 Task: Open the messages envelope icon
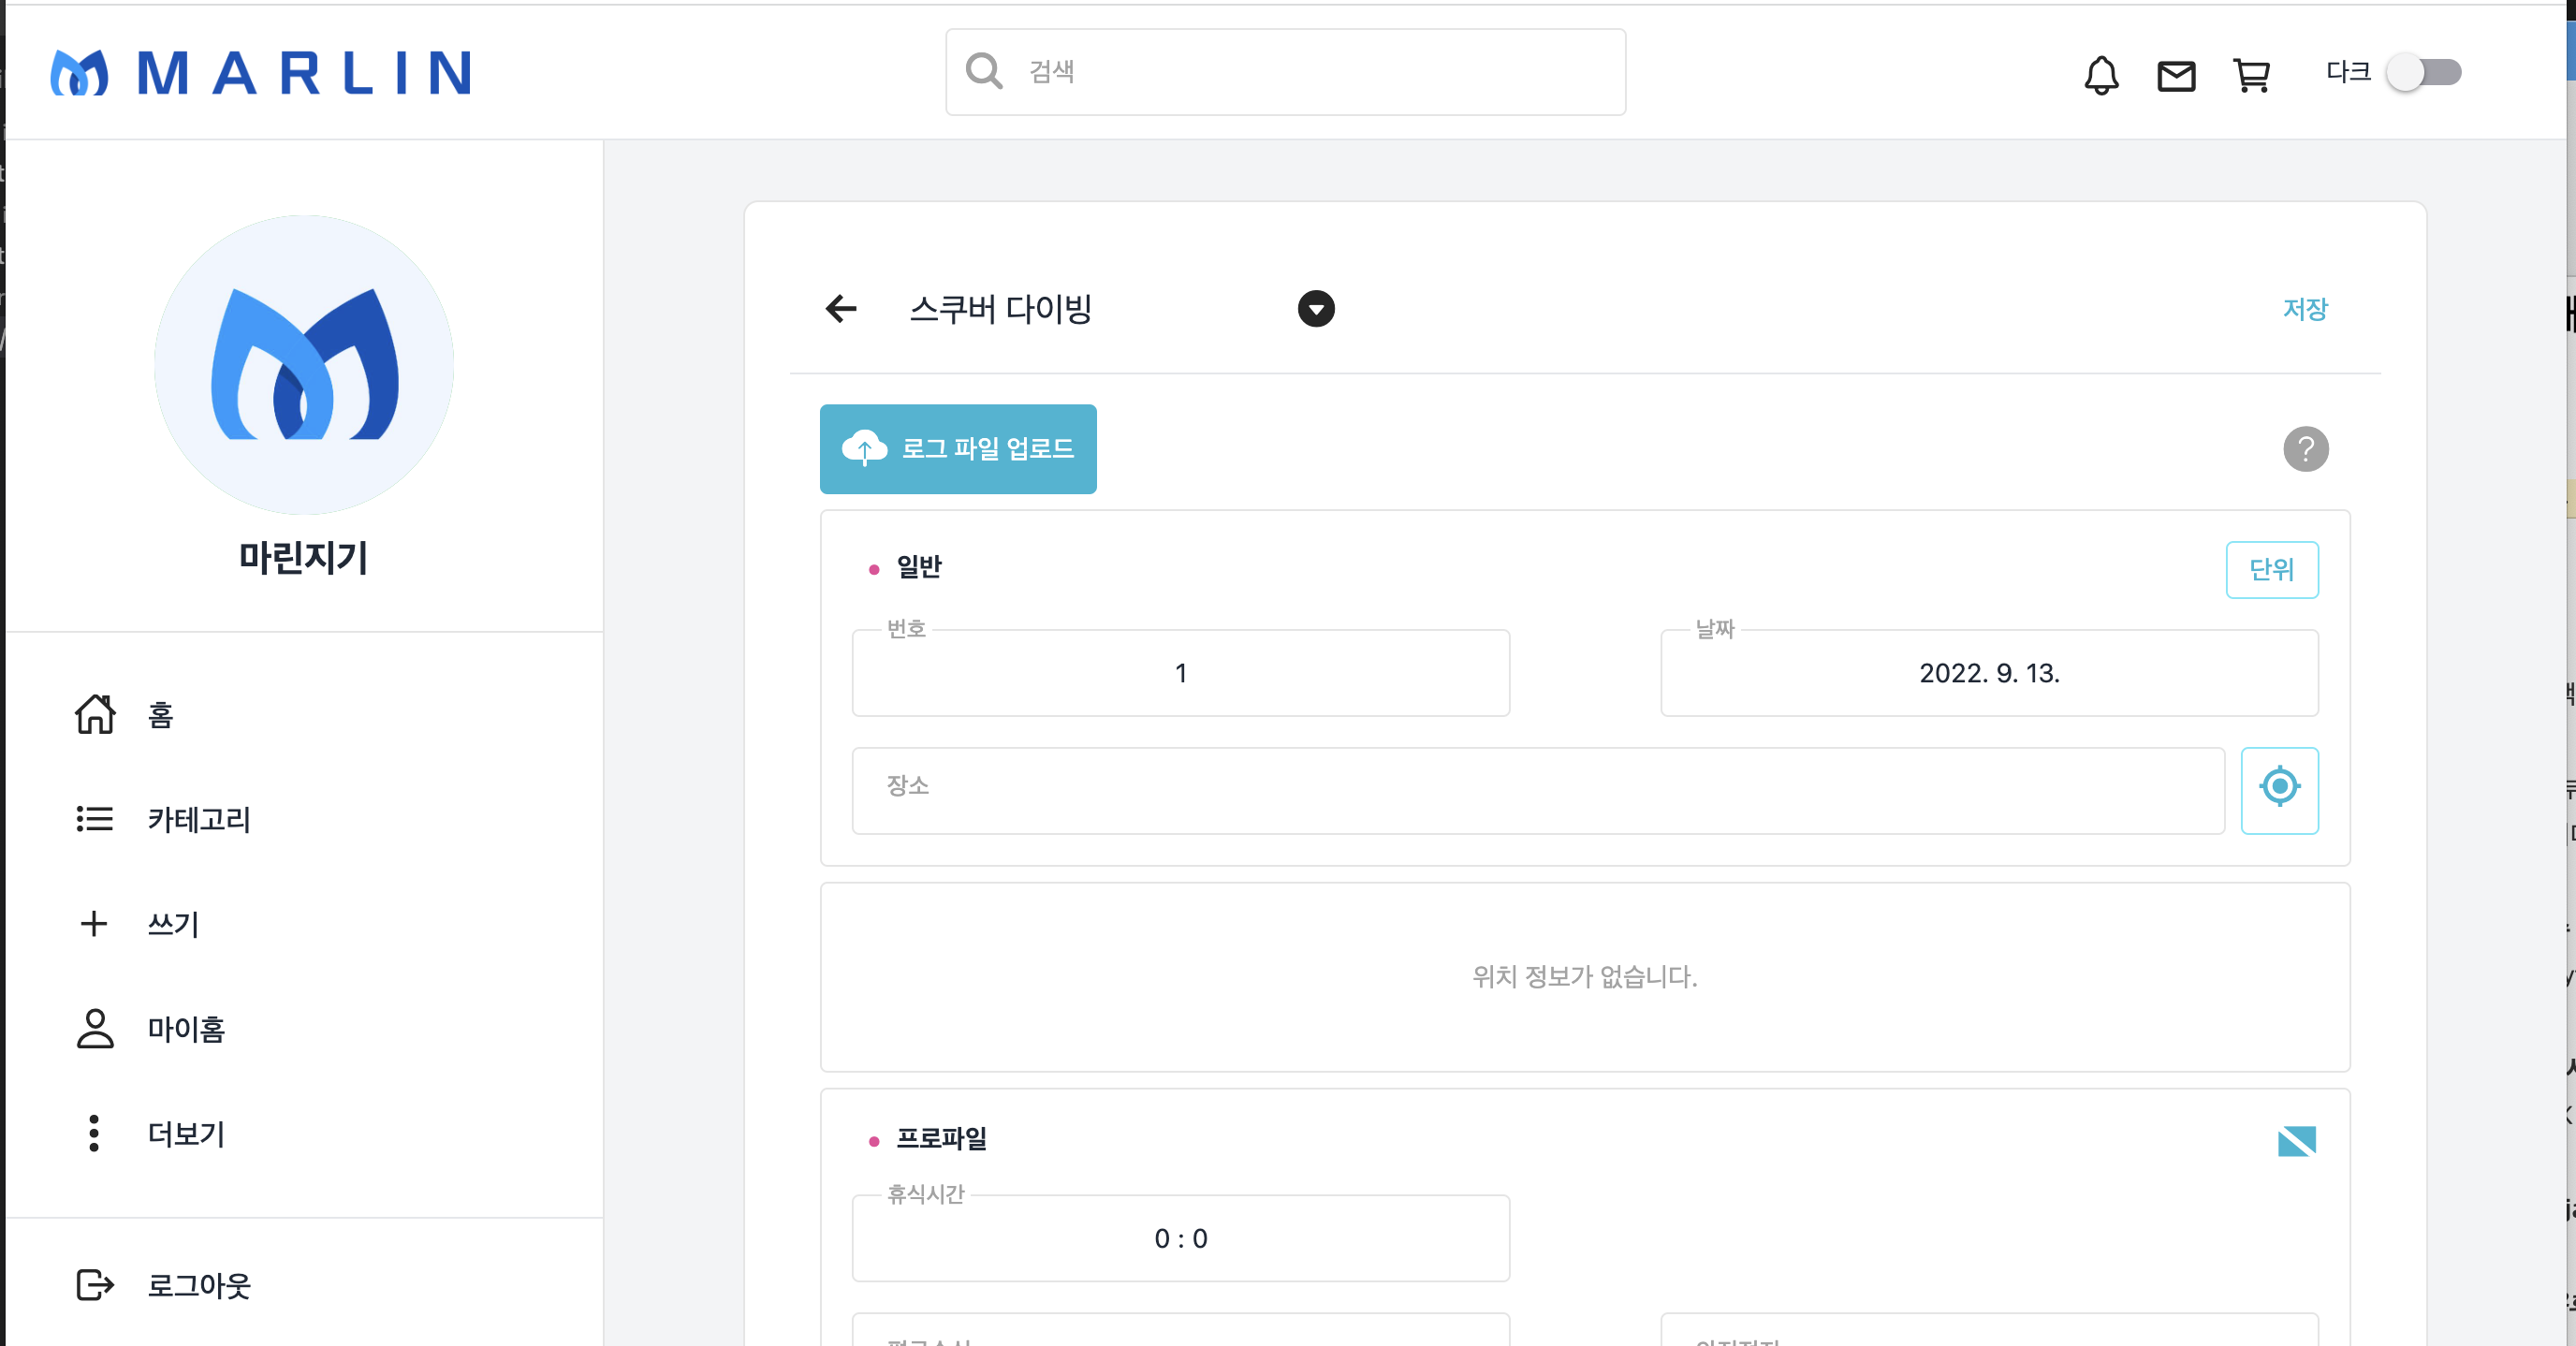2176,75
